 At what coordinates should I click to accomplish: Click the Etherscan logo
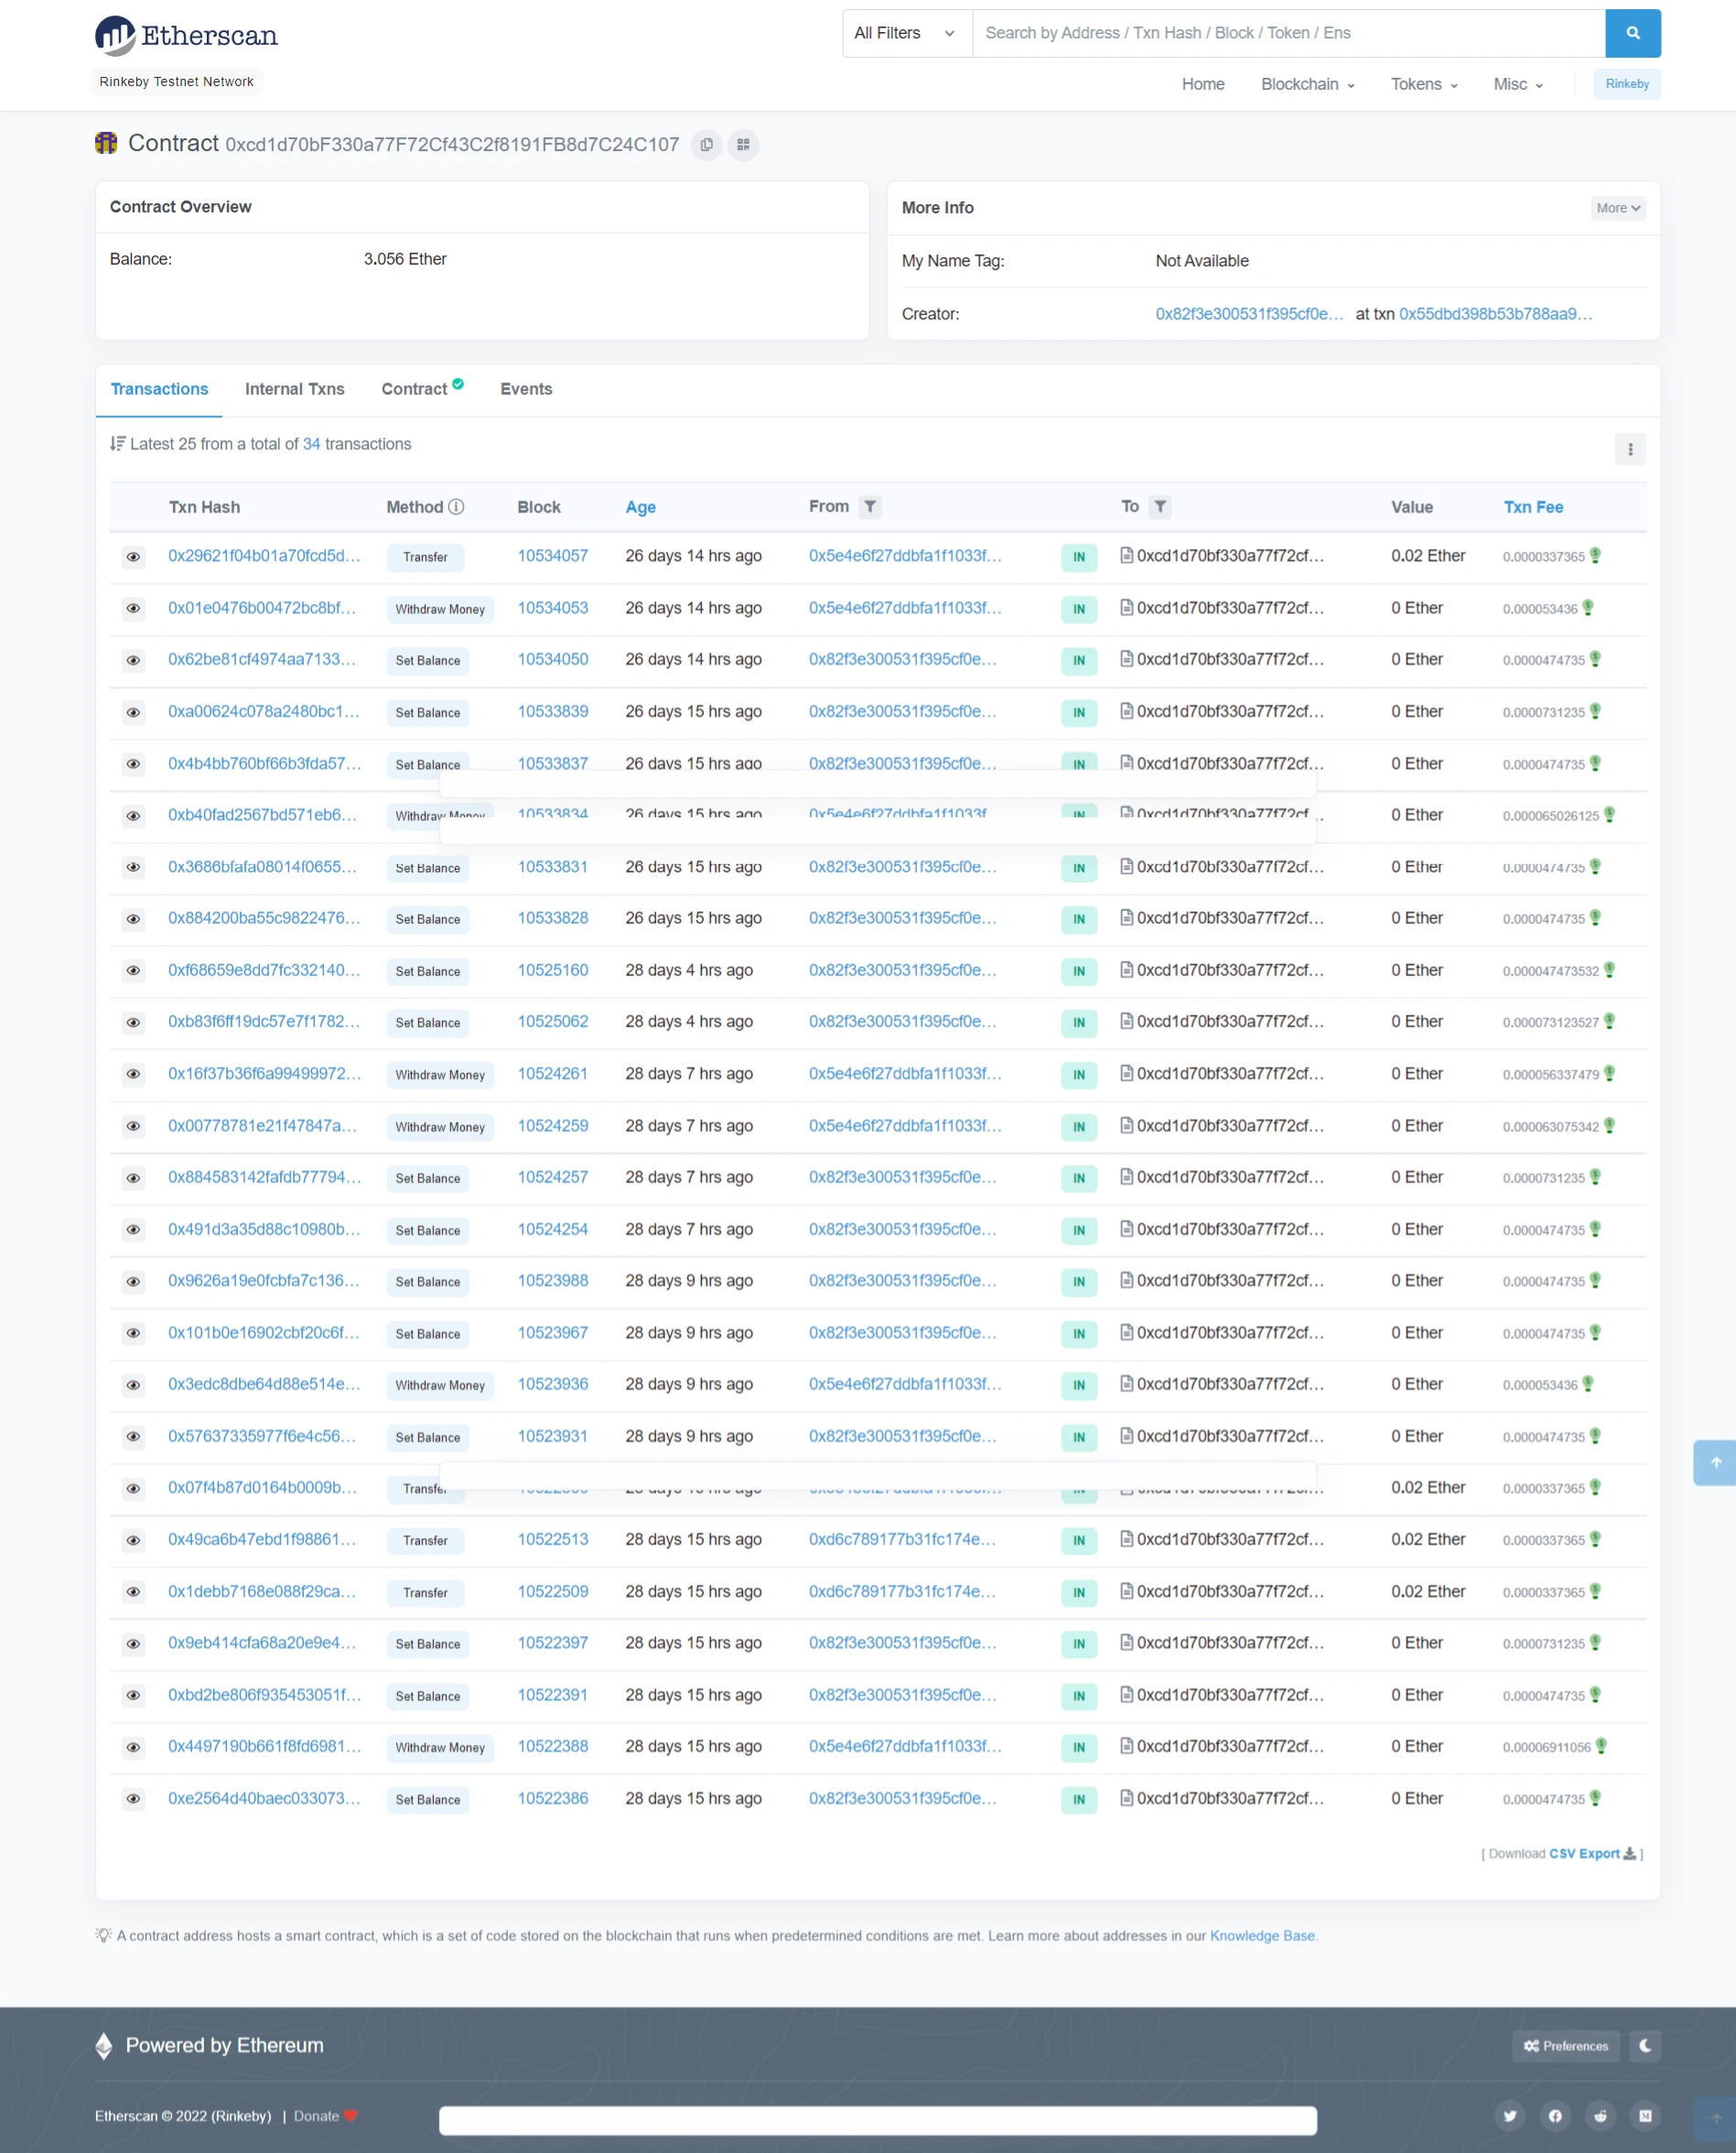point(186,36)
